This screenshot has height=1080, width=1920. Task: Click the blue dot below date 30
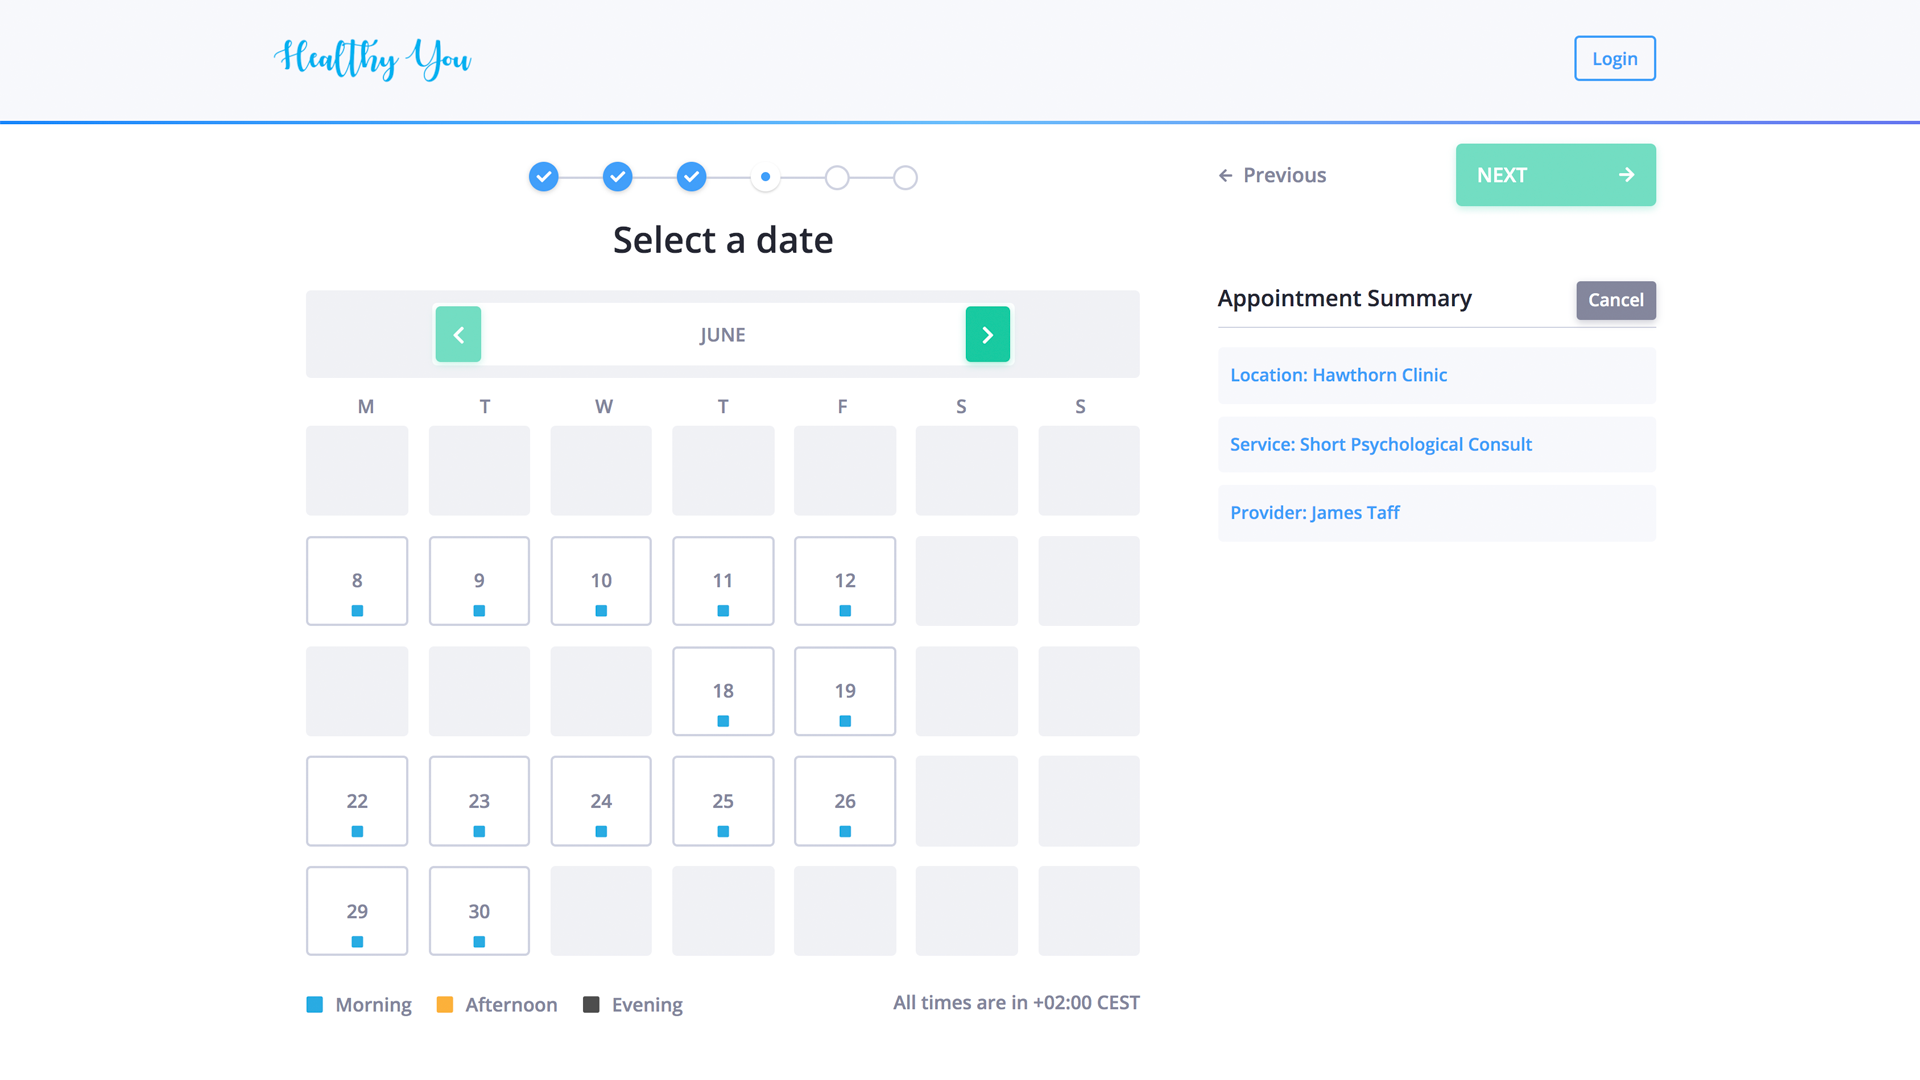[x=478, y=941]
